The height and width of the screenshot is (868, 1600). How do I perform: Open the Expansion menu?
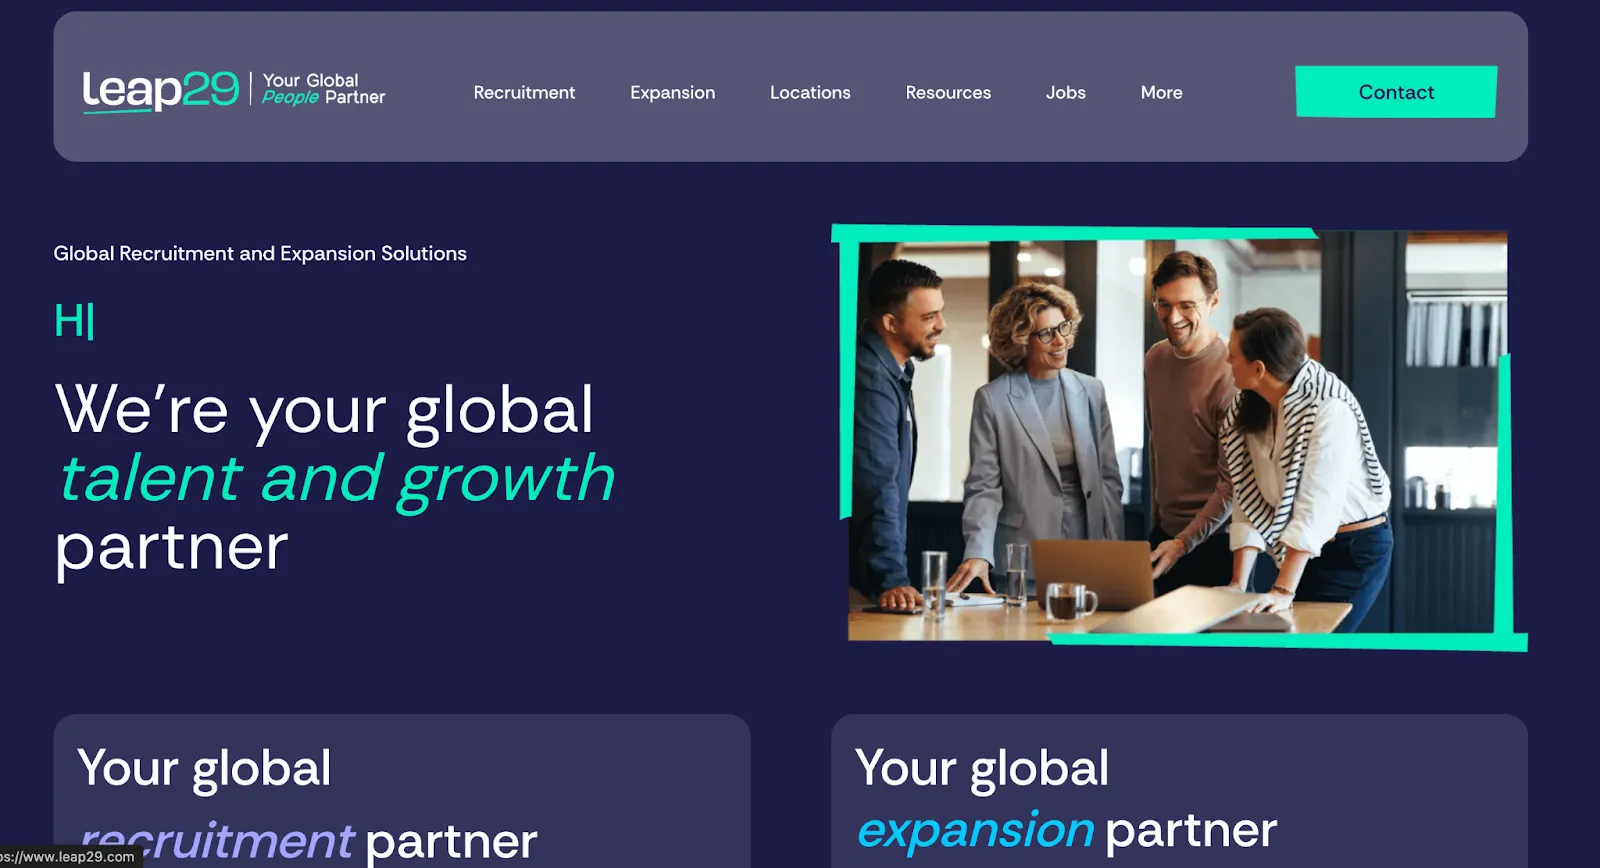click(672, 92)
